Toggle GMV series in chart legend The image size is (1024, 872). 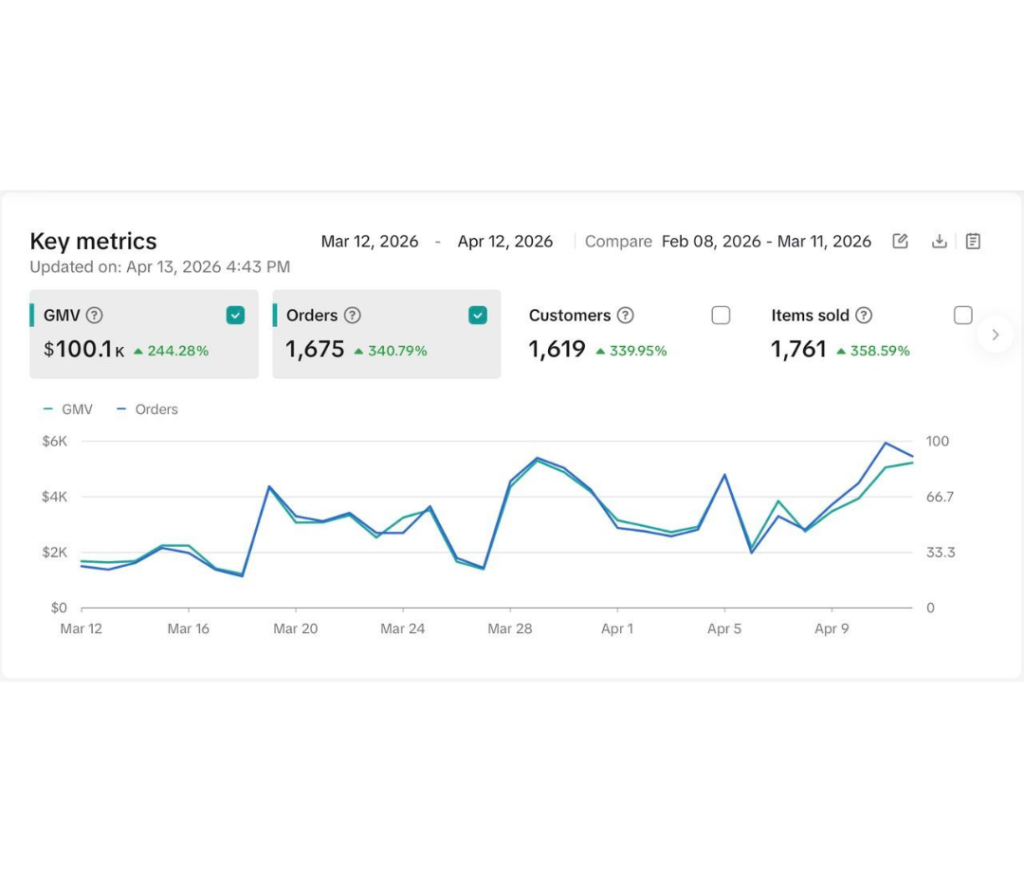tap(68, 410)
